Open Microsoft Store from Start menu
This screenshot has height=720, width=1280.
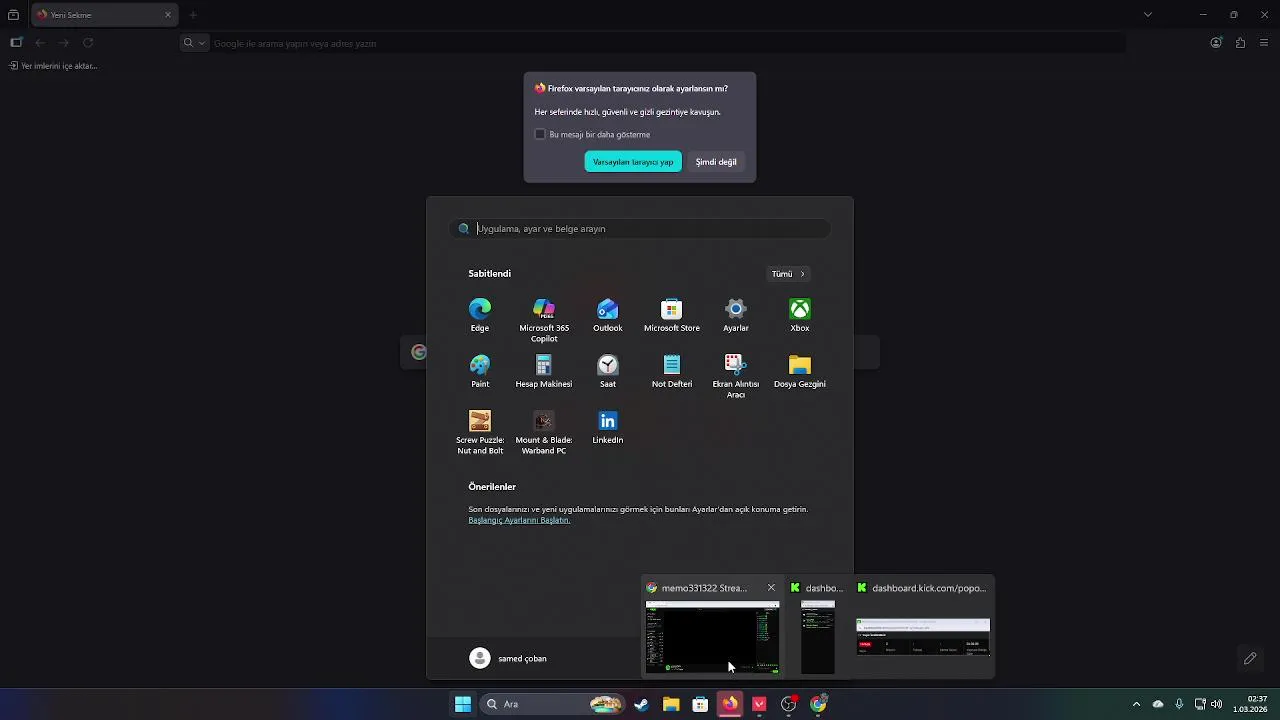[x=672, y=315]
